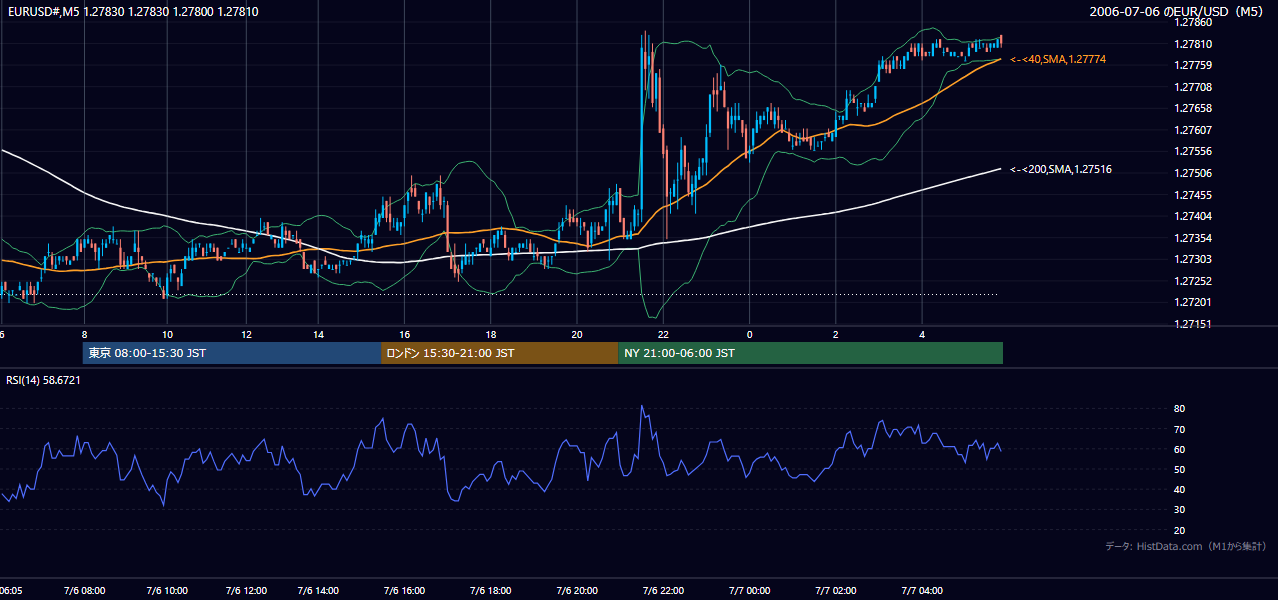Click the 40 level on RSI scale
Viewport: 1278px width, 600px height.
pos(1179,489)
